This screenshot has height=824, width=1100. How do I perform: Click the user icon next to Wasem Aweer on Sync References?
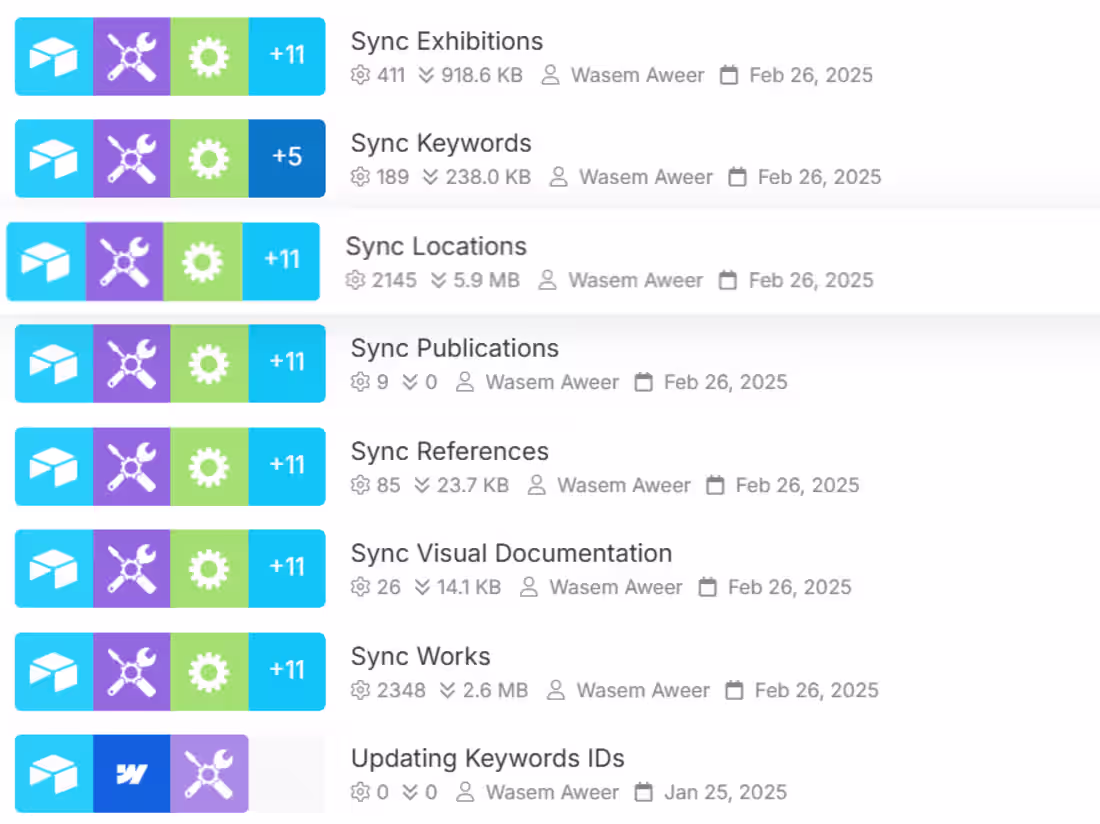click(536, 485)
